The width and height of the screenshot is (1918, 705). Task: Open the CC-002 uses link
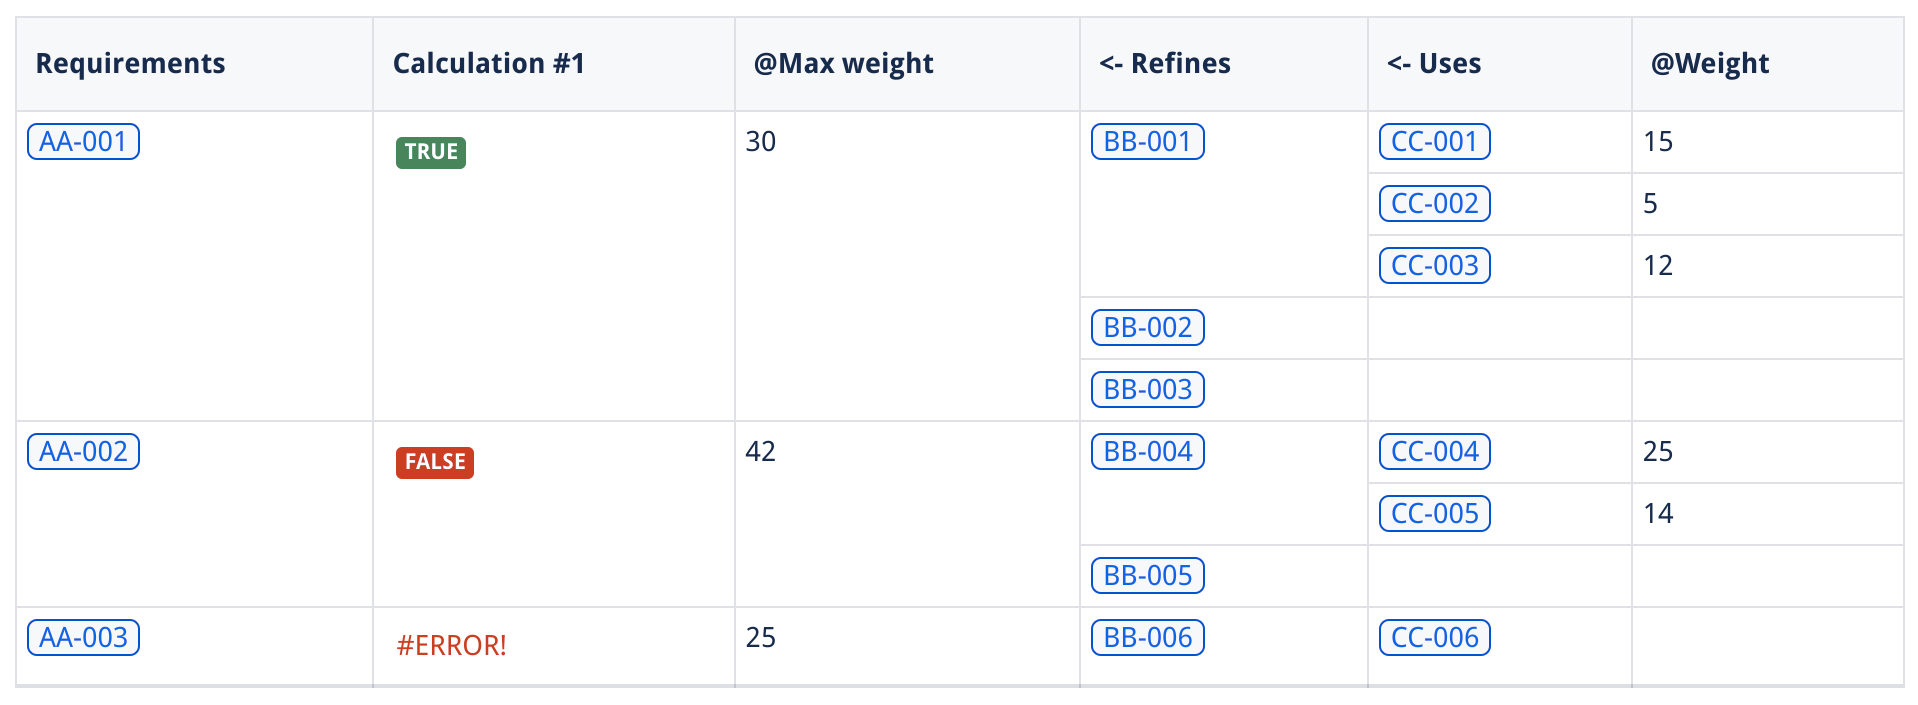pos(1434,204)
